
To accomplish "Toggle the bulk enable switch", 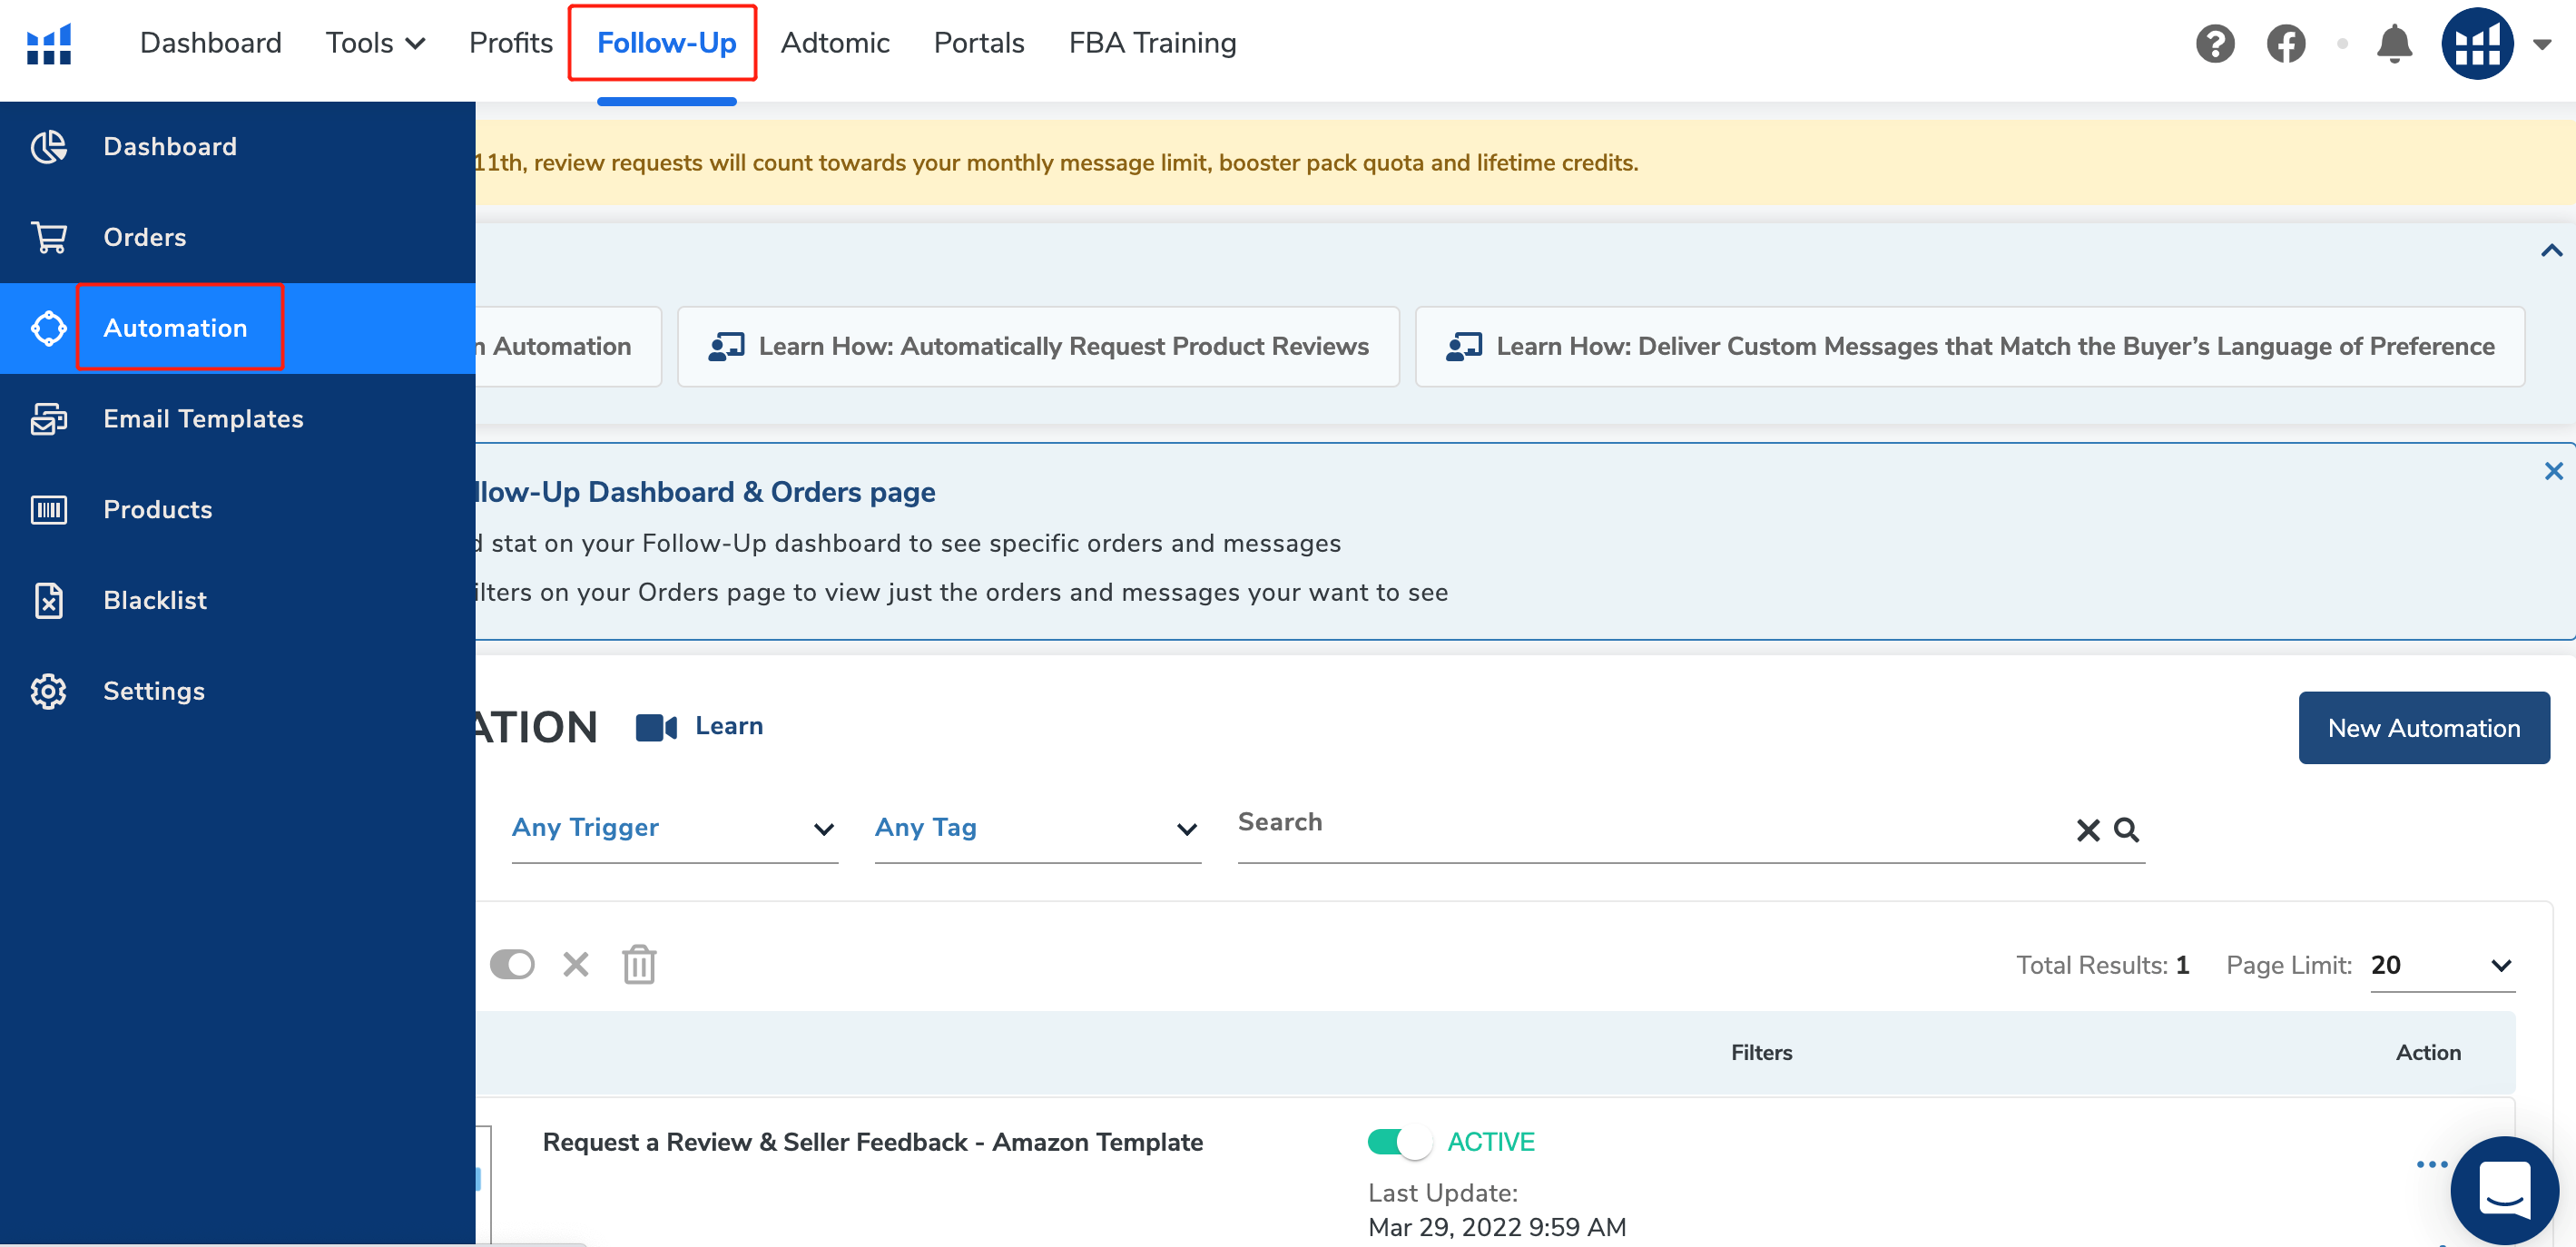I will point(512,964).
